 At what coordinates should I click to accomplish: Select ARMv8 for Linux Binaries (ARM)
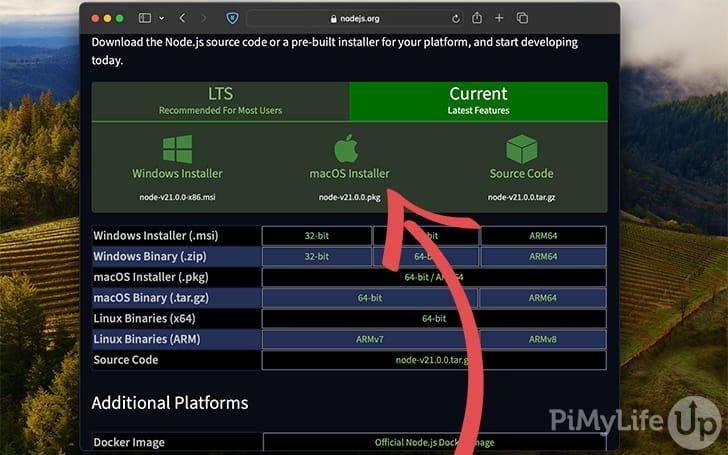542,339
